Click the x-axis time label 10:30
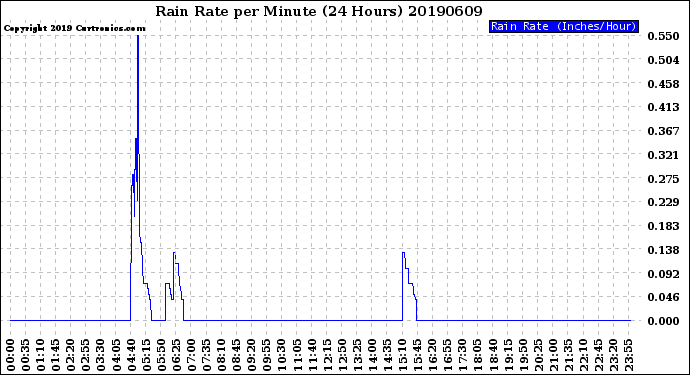 point(282,355)
